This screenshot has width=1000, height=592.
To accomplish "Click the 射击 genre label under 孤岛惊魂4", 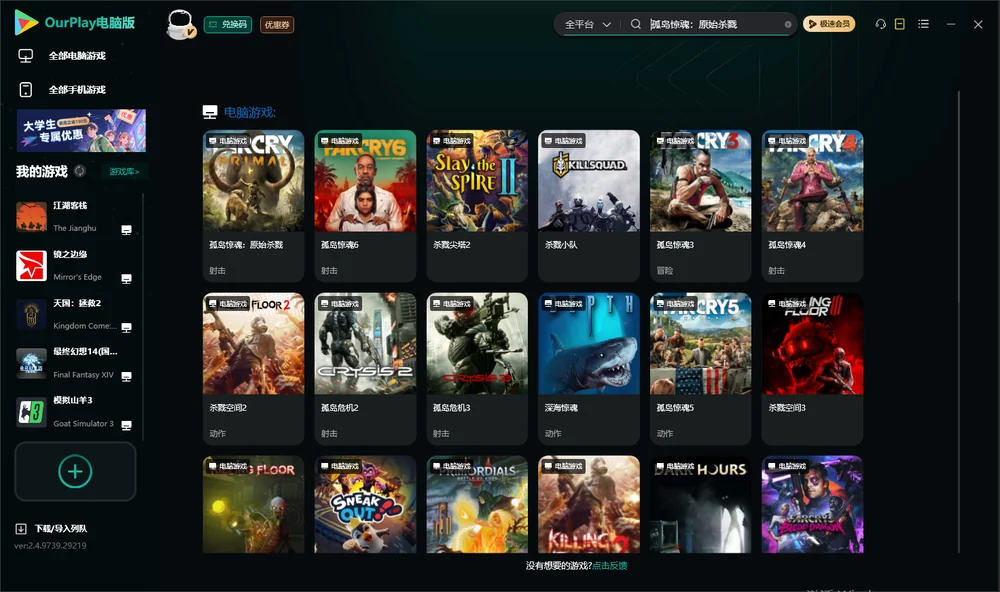I will (x=776, y=270).
